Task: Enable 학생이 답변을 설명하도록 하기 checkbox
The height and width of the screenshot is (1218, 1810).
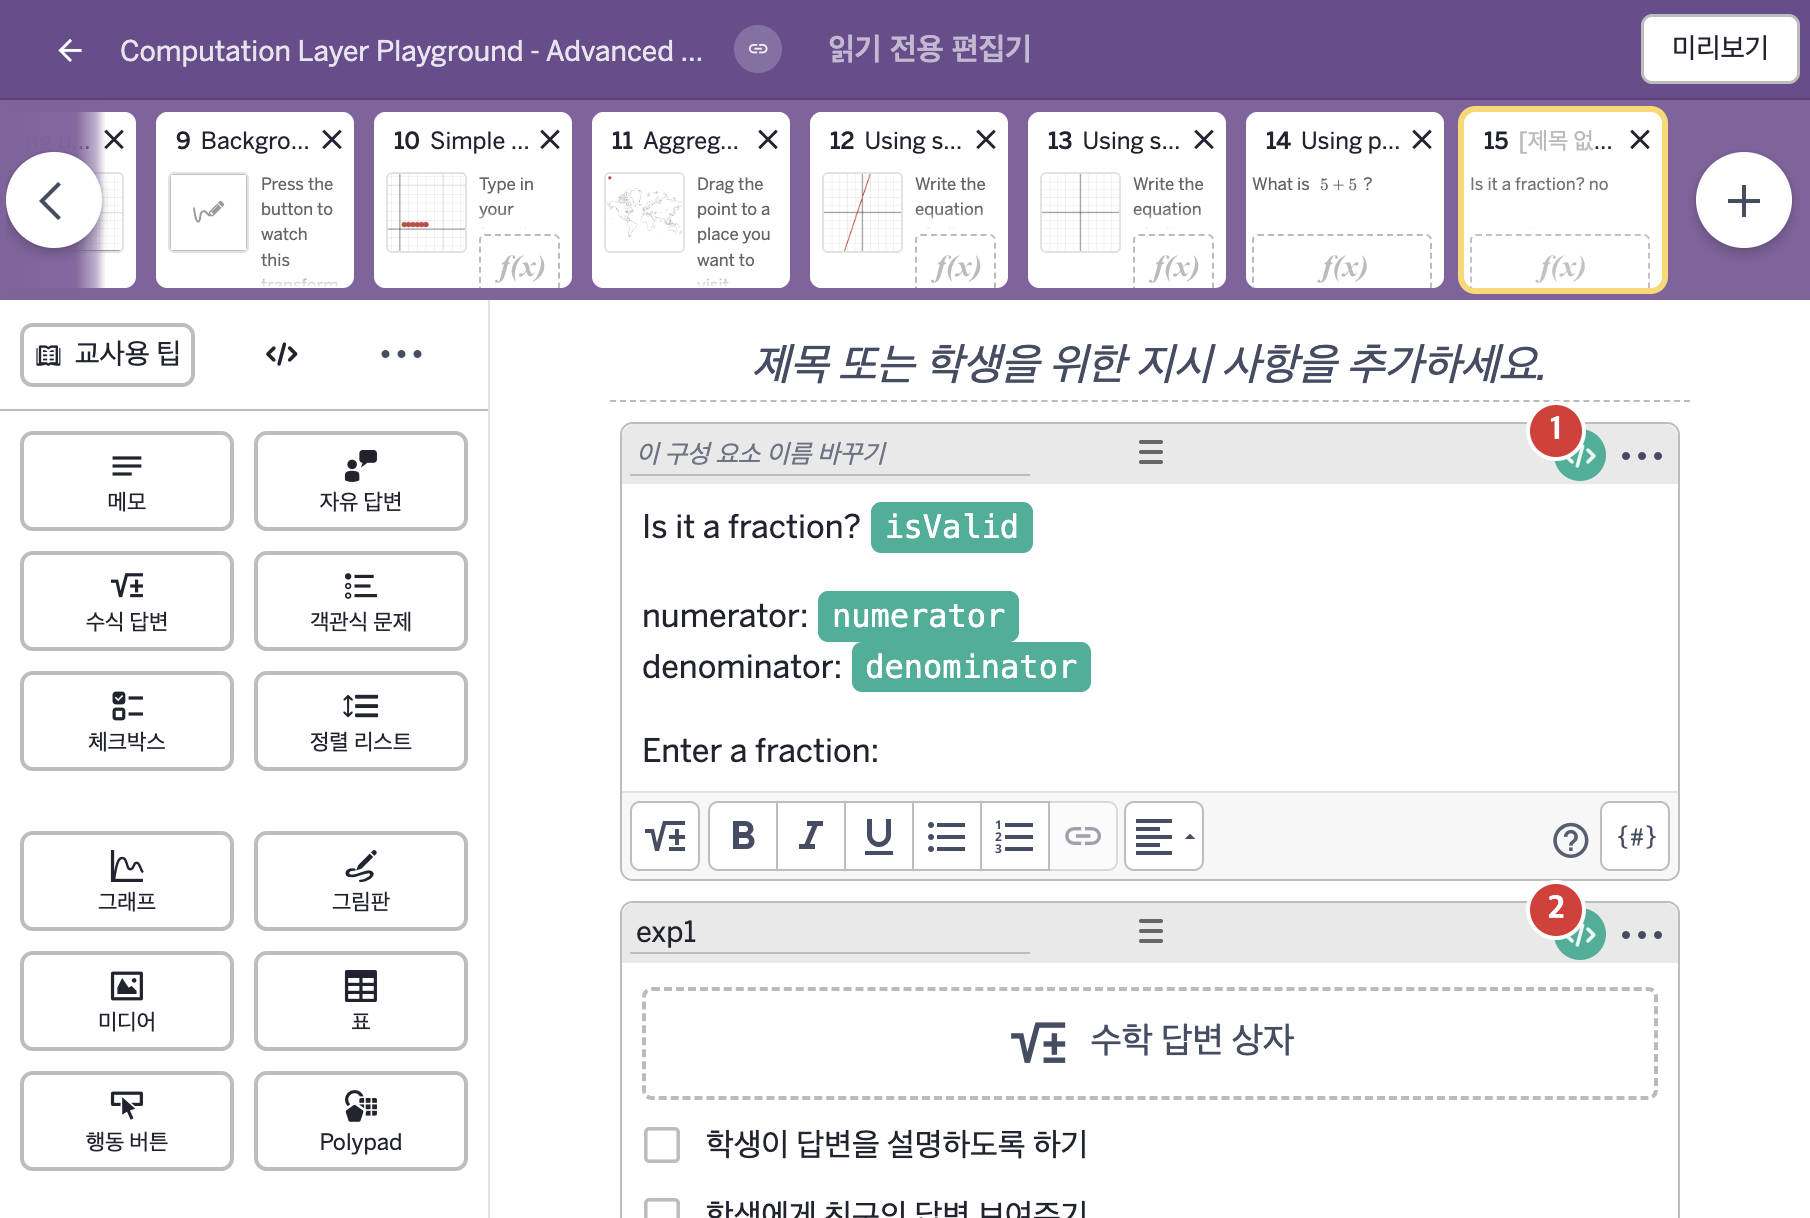Action: (662, 1144)
